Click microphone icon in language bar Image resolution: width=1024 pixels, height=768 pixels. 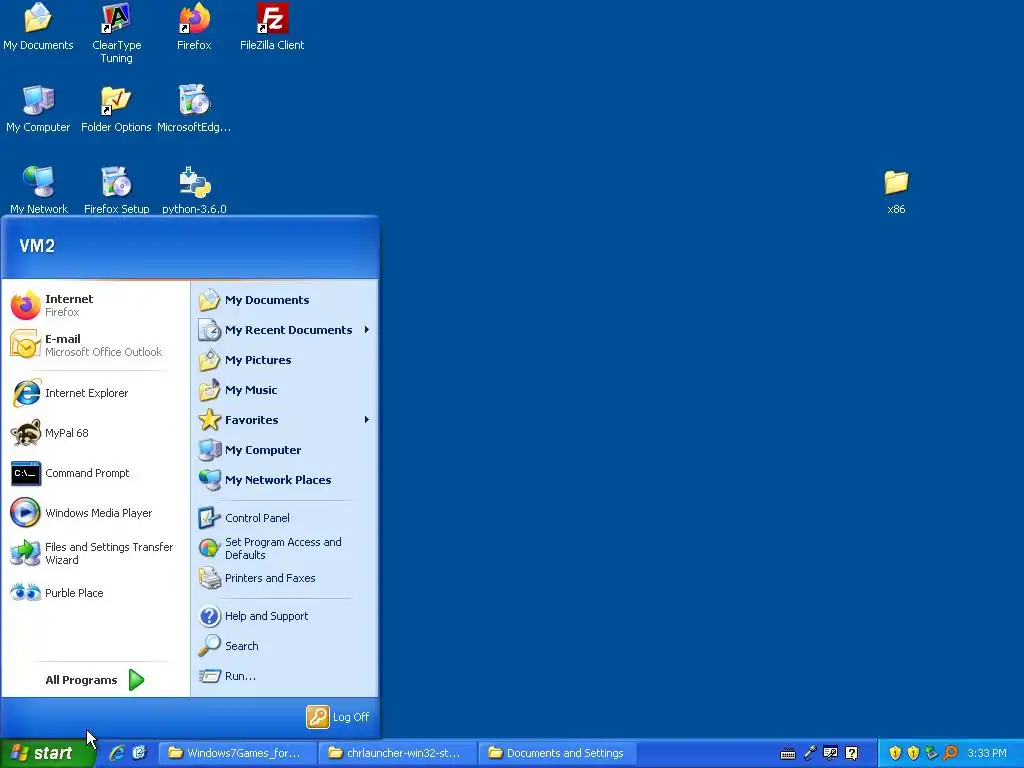pos(810,753)
